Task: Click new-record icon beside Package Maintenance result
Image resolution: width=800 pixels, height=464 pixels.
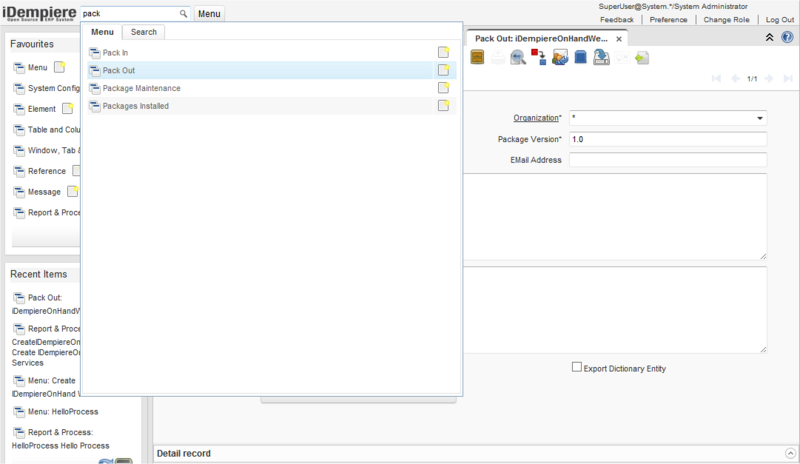Action: coord(444,88)
